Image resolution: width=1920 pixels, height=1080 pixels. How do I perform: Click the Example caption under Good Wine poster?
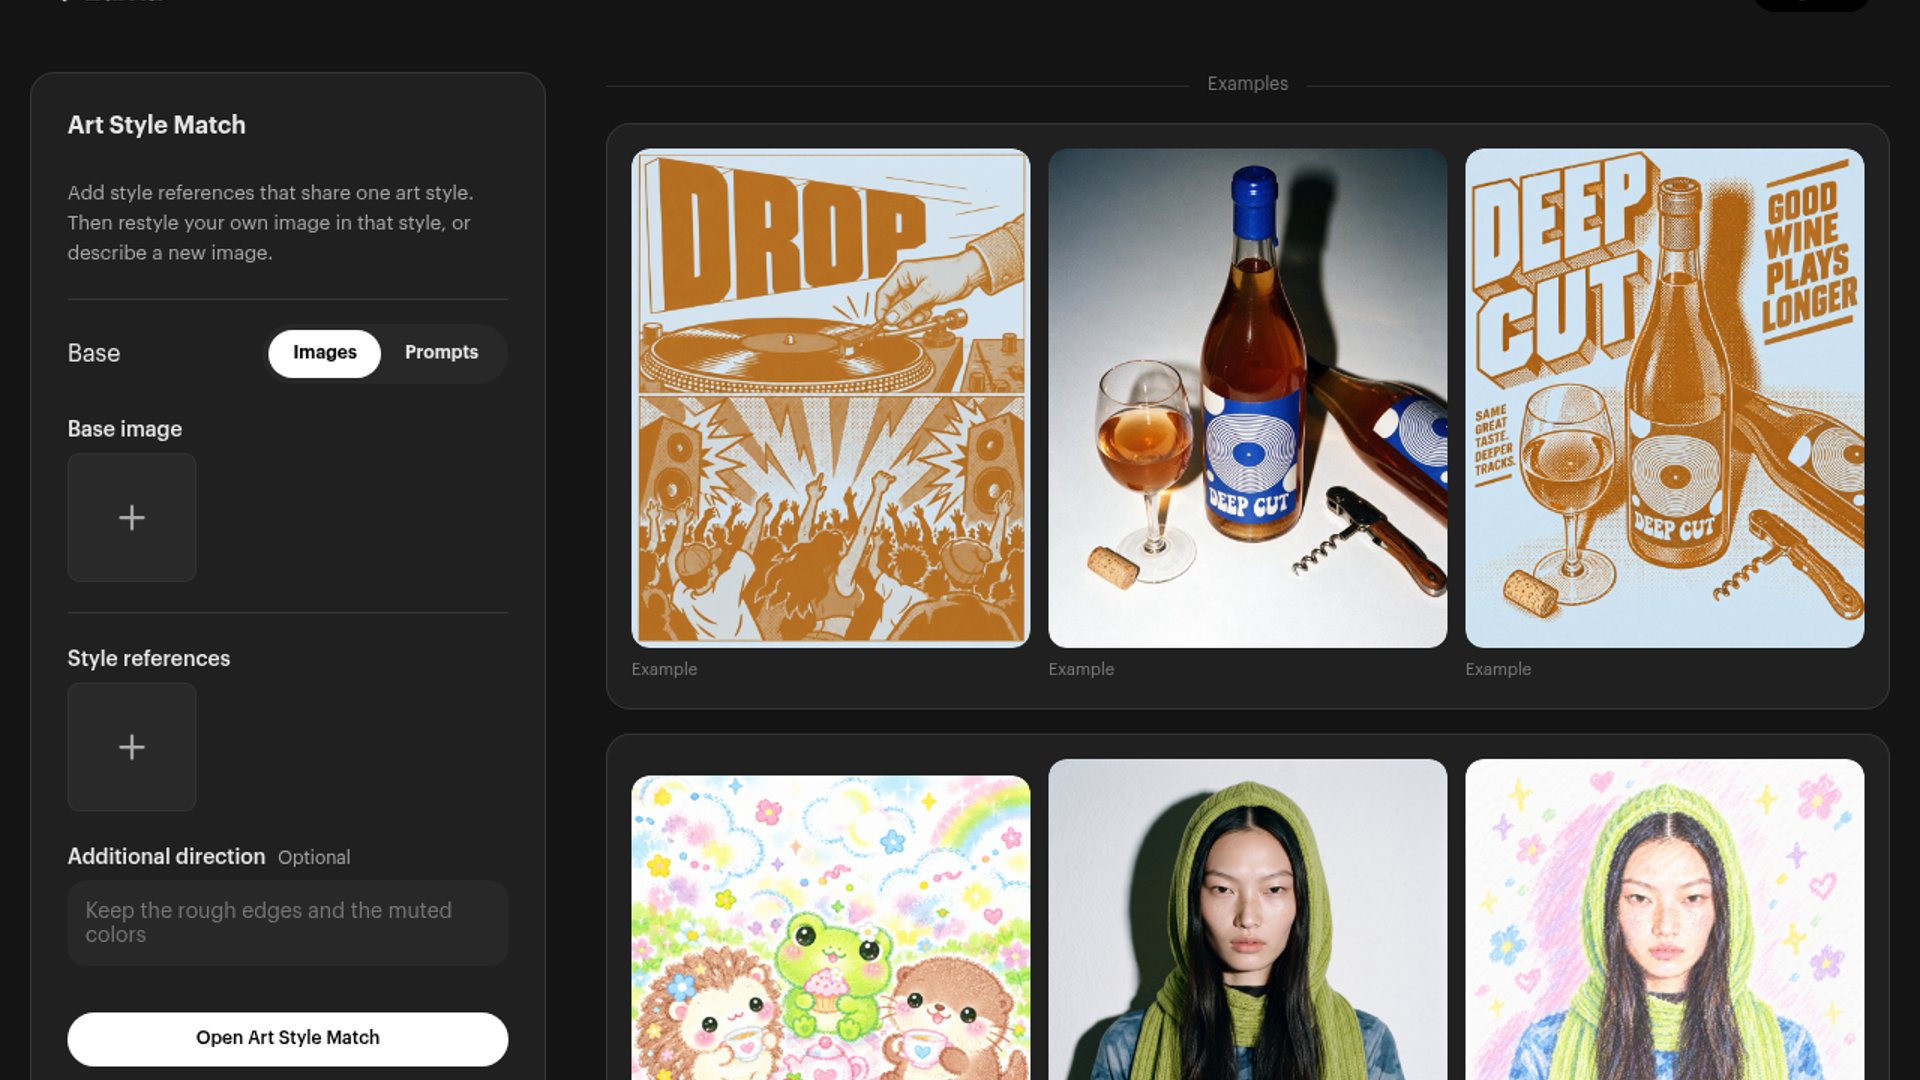point(1498,669)
